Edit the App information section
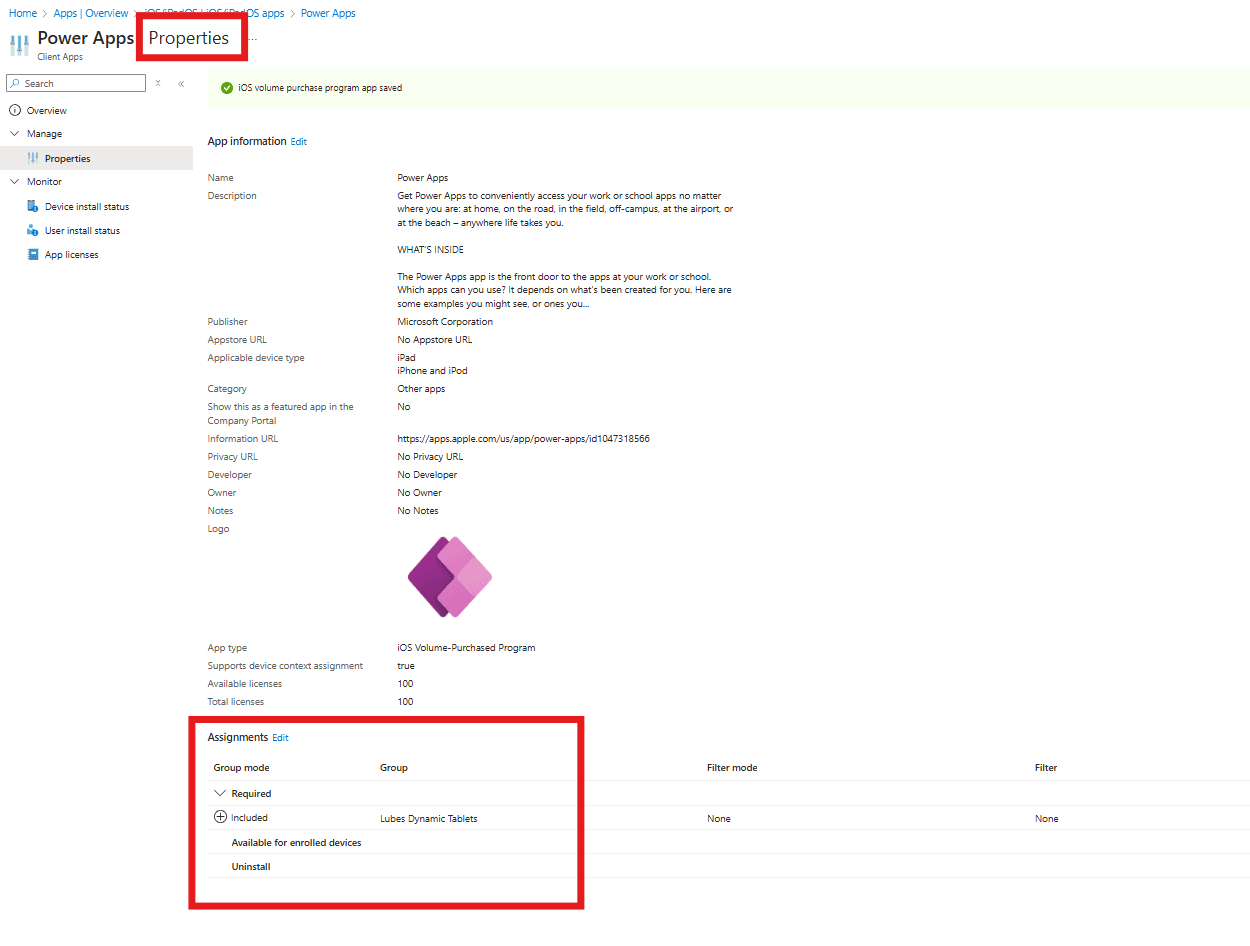Viewport: 1250px width, 946px height. pyautogui.click(x=298, y=141)
